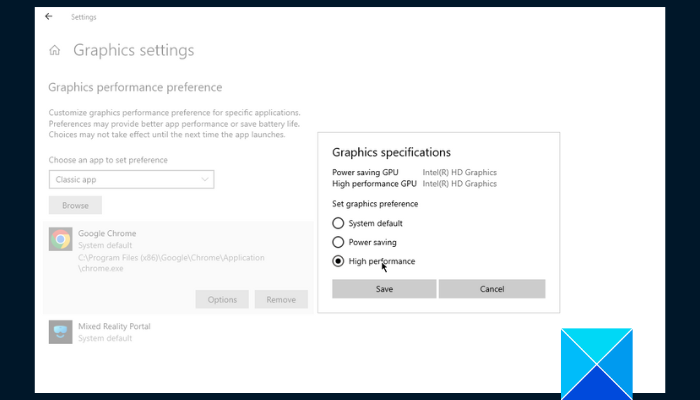This screenshot has width=700, height=400.
Task: Open the Classic app dropdown
Action: pos(131,180)
